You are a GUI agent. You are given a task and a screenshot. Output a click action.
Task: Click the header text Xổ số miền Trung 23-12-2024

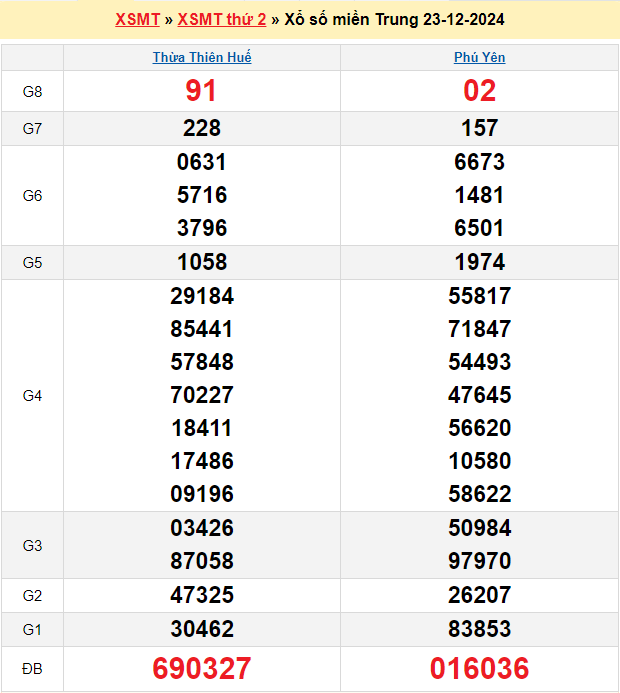pos(394,20)
